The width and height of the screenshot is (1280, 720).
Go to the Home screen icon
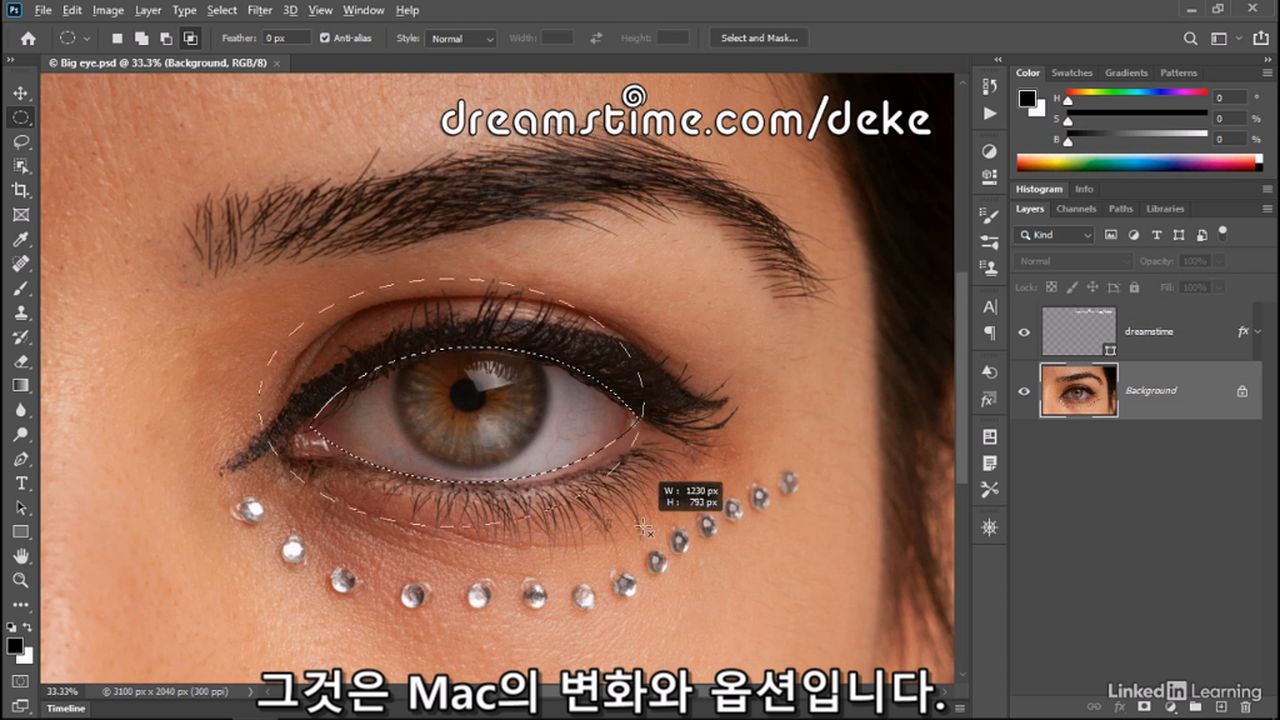point(28,38)
